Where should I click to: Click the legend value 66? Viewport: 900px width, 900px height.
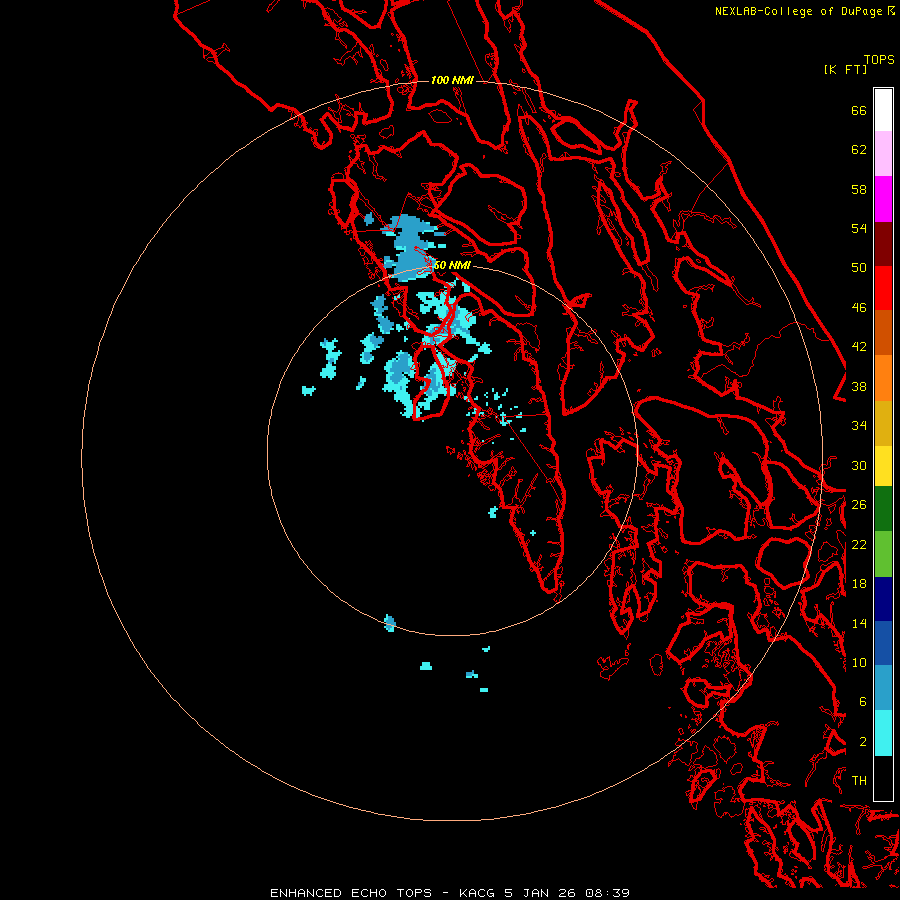[859, 110]
